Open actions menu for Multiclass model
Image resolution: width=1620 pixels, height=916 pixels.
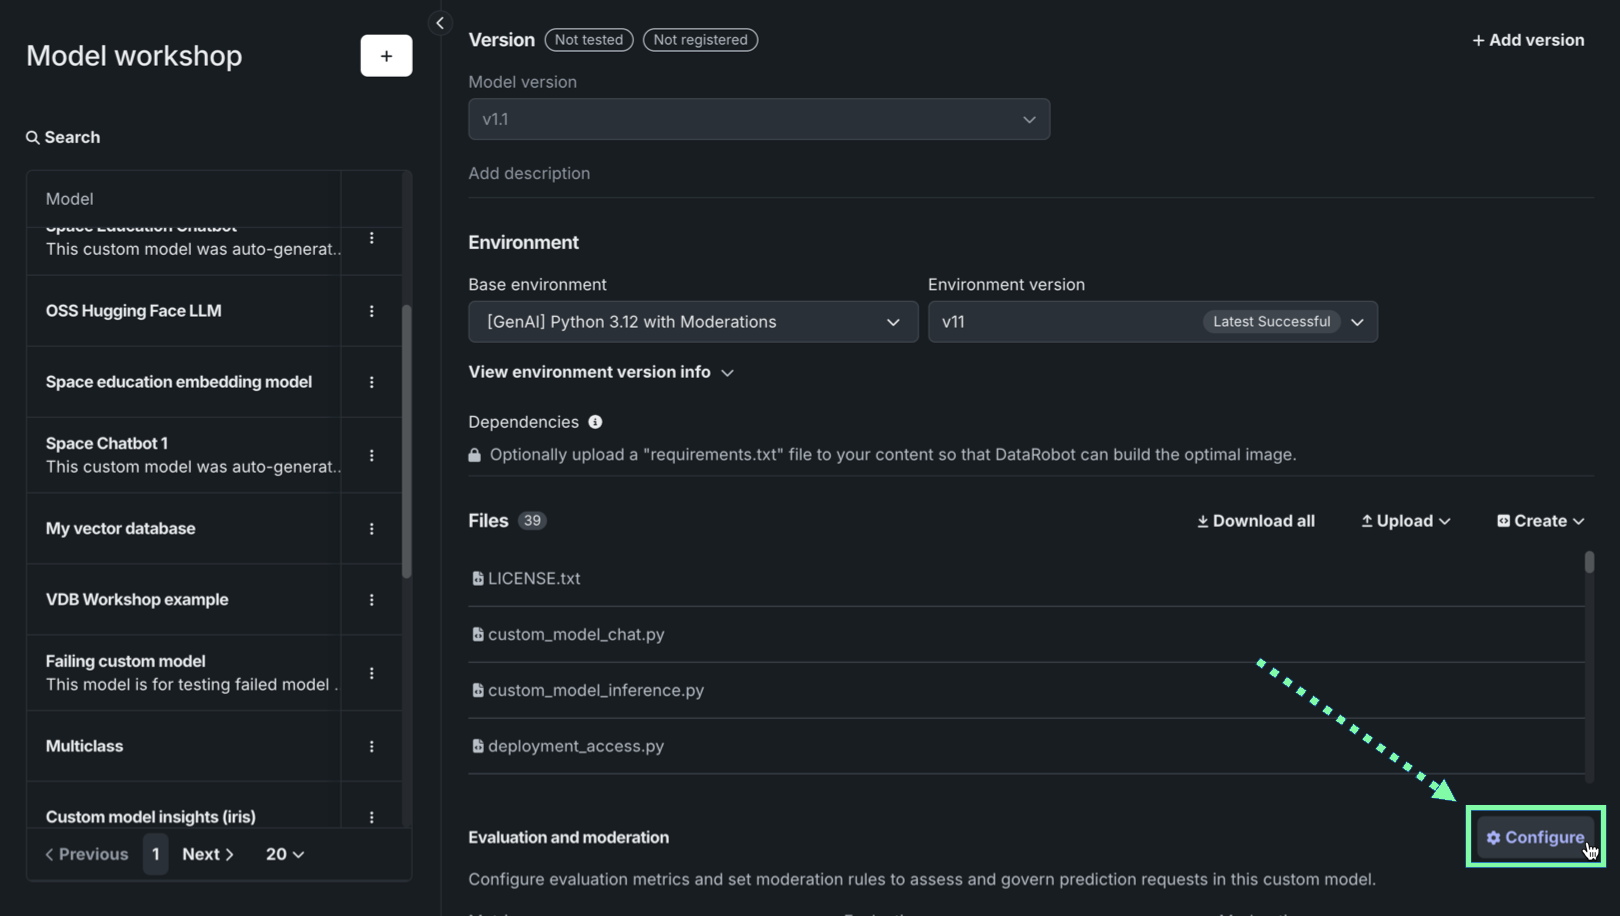[x=371, y=747]
